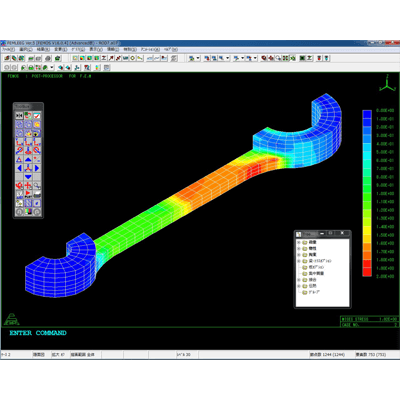Viewport: 400px width, 400px height.
Task: Click the blue up arrow in toolbox
Action: (28, 160)
